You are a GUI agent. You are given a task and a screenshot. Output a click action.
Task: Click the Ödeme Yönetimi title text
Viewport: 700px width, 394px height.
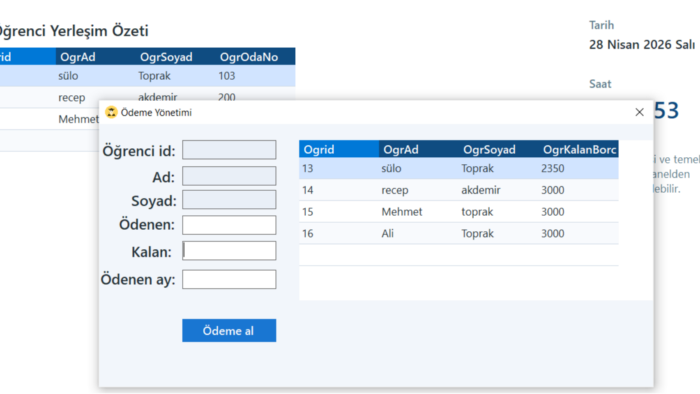(x=156, y=112)
